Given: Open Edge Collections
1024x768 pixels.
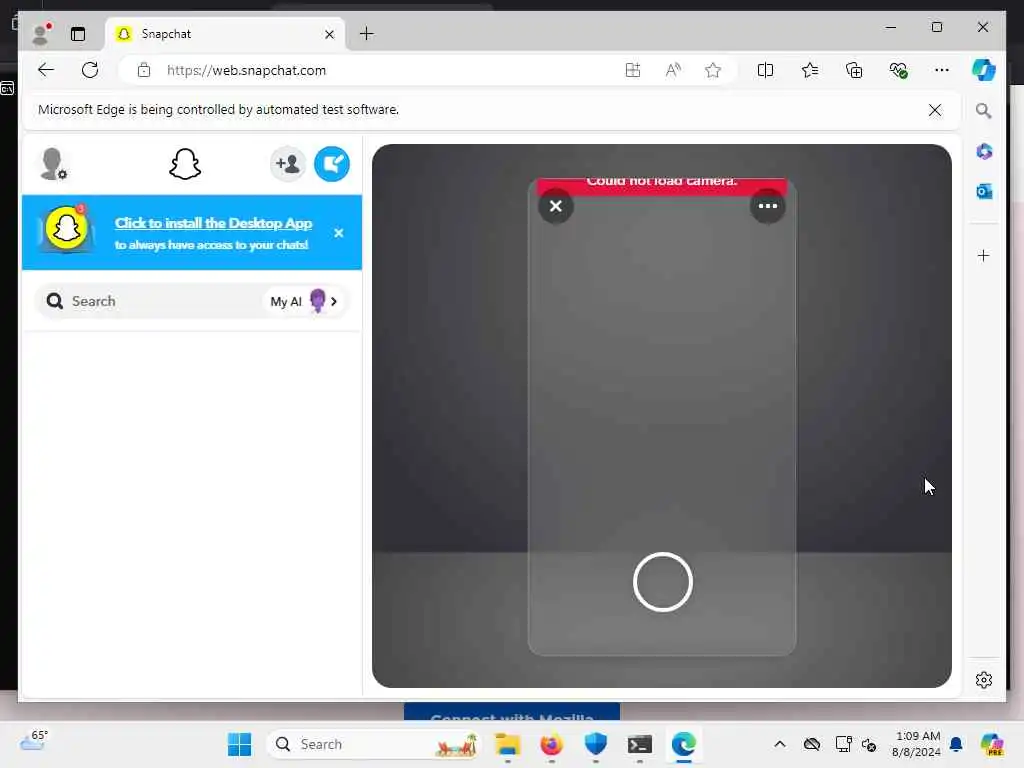Looking at the screenshot, I should click(x=854, y=70).
